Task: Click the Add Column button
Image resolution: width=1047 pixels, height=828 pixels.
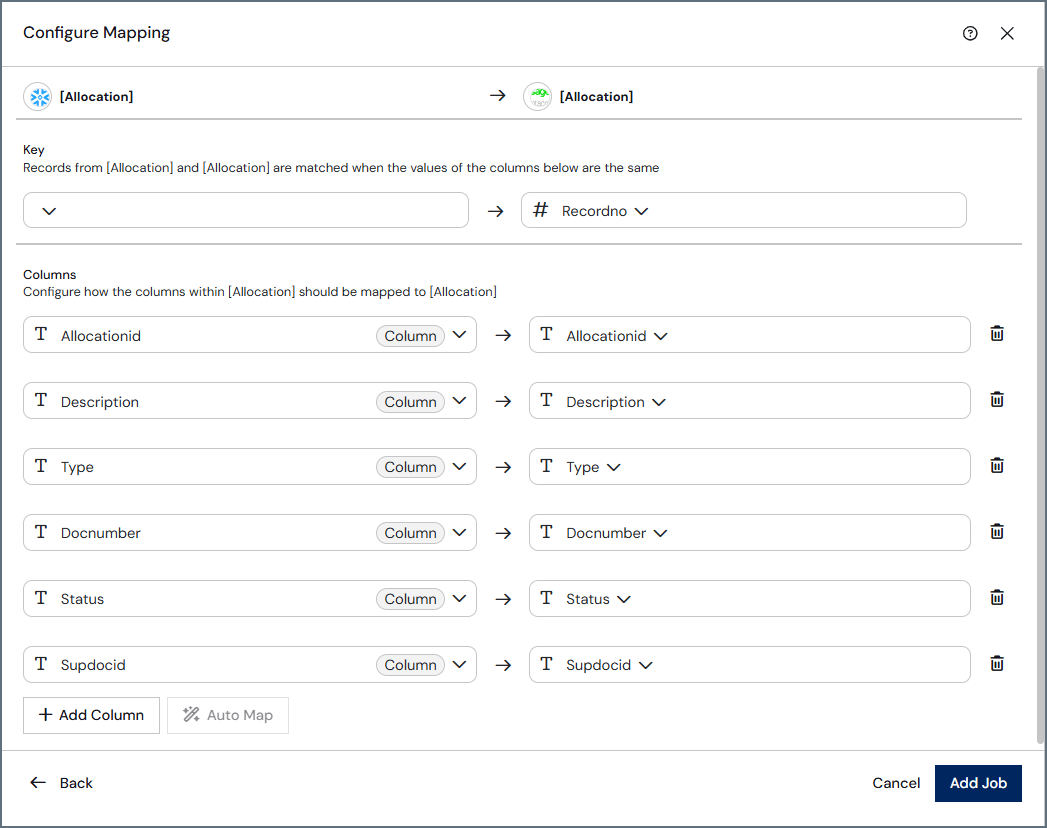Action: tap(91, 715)
